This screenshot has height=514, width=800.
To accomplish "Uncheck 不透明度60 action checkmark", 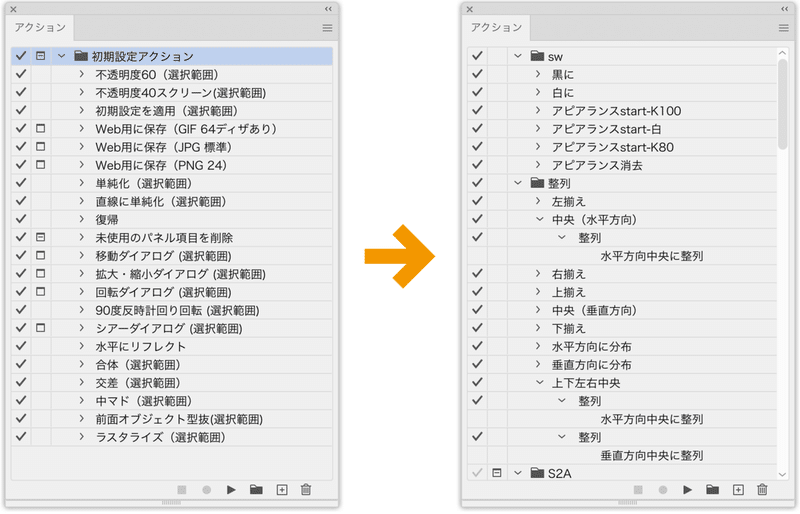I will pos(21,74).
